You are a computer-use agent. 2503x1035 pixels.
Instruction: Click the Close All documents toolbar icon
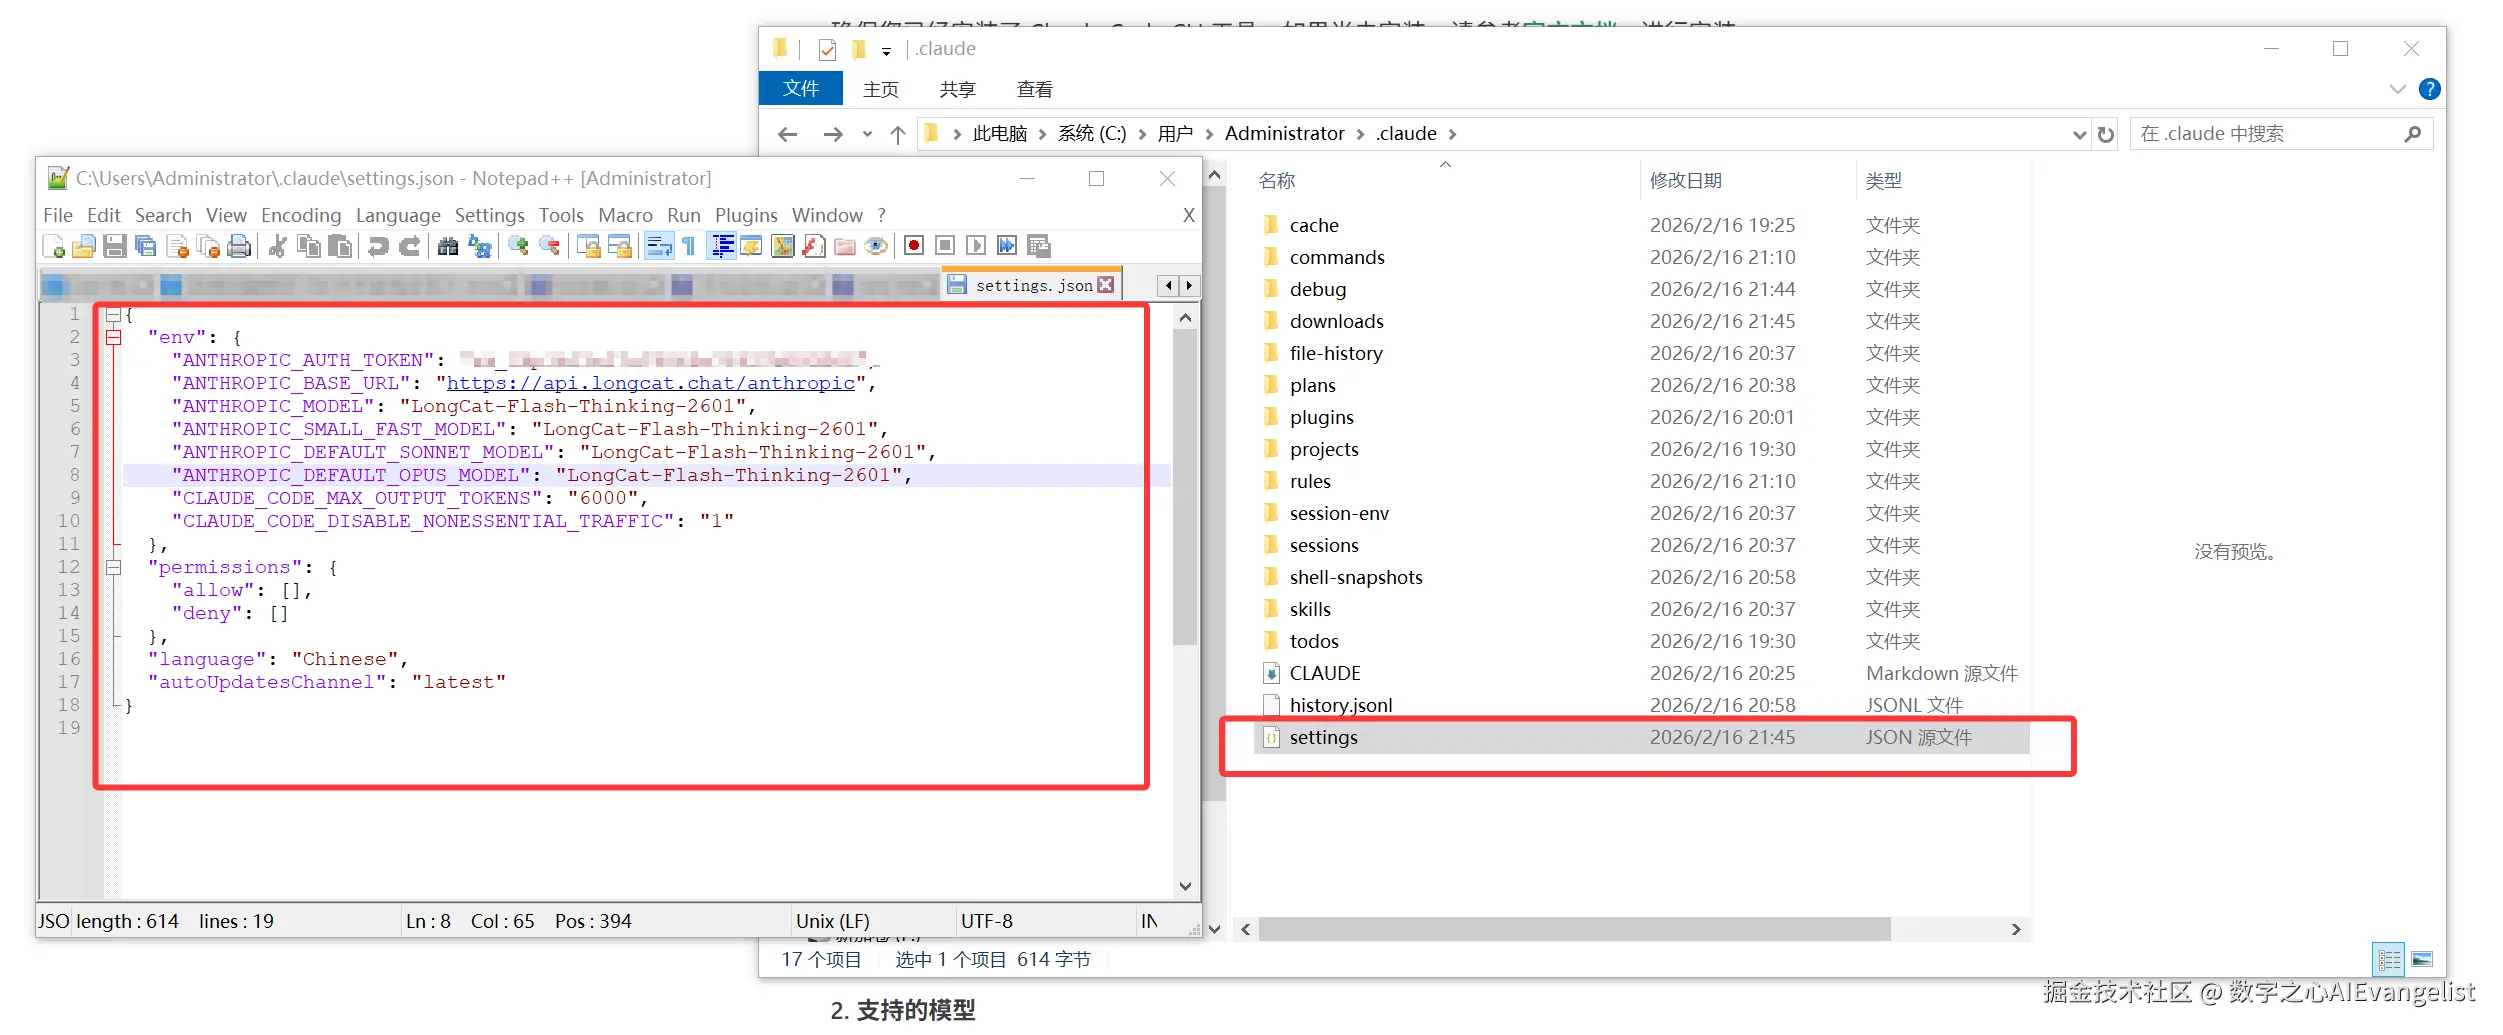[x=209, y=246]
